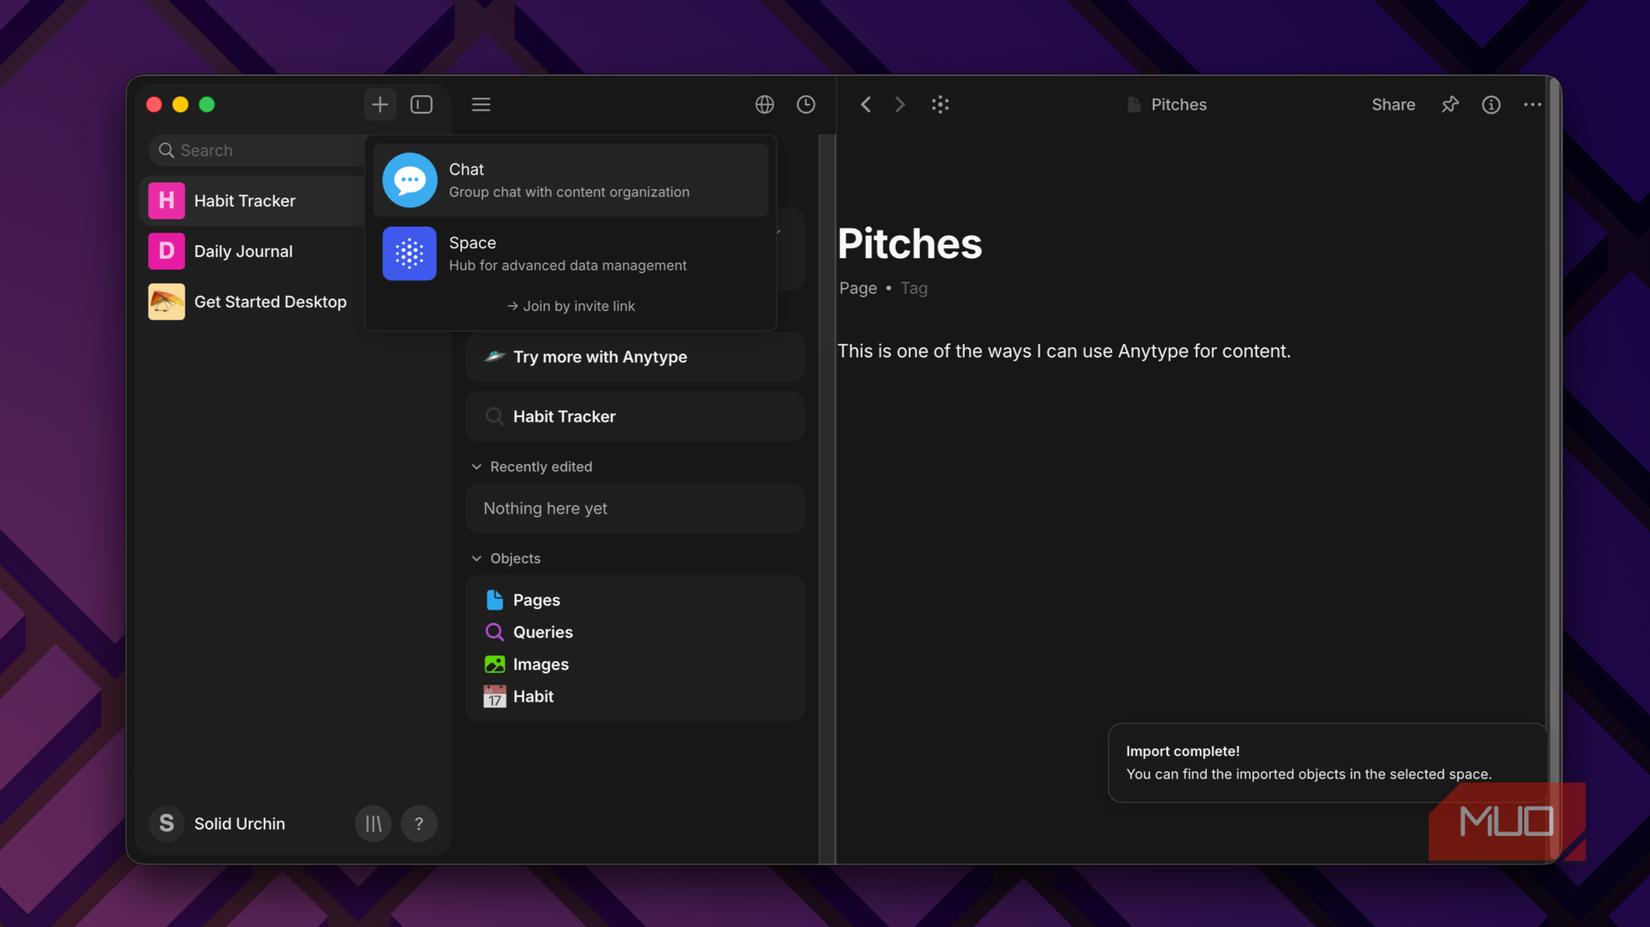Toggle the sidebar lock icon near Solid Urchin
This screenshot has height=927, width=1650.
tap(373, 823)
